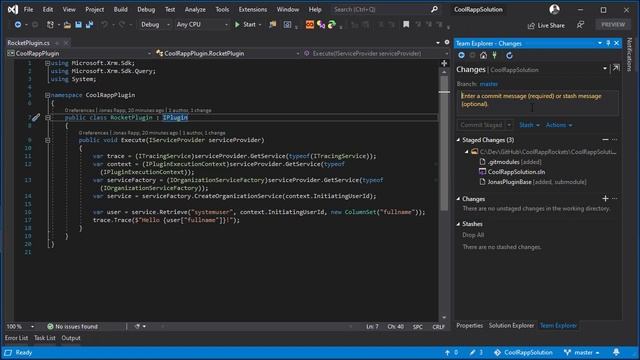Click the screwdriver quick actions icon
The width and height of the screenshot is (640, 360).
36,118
